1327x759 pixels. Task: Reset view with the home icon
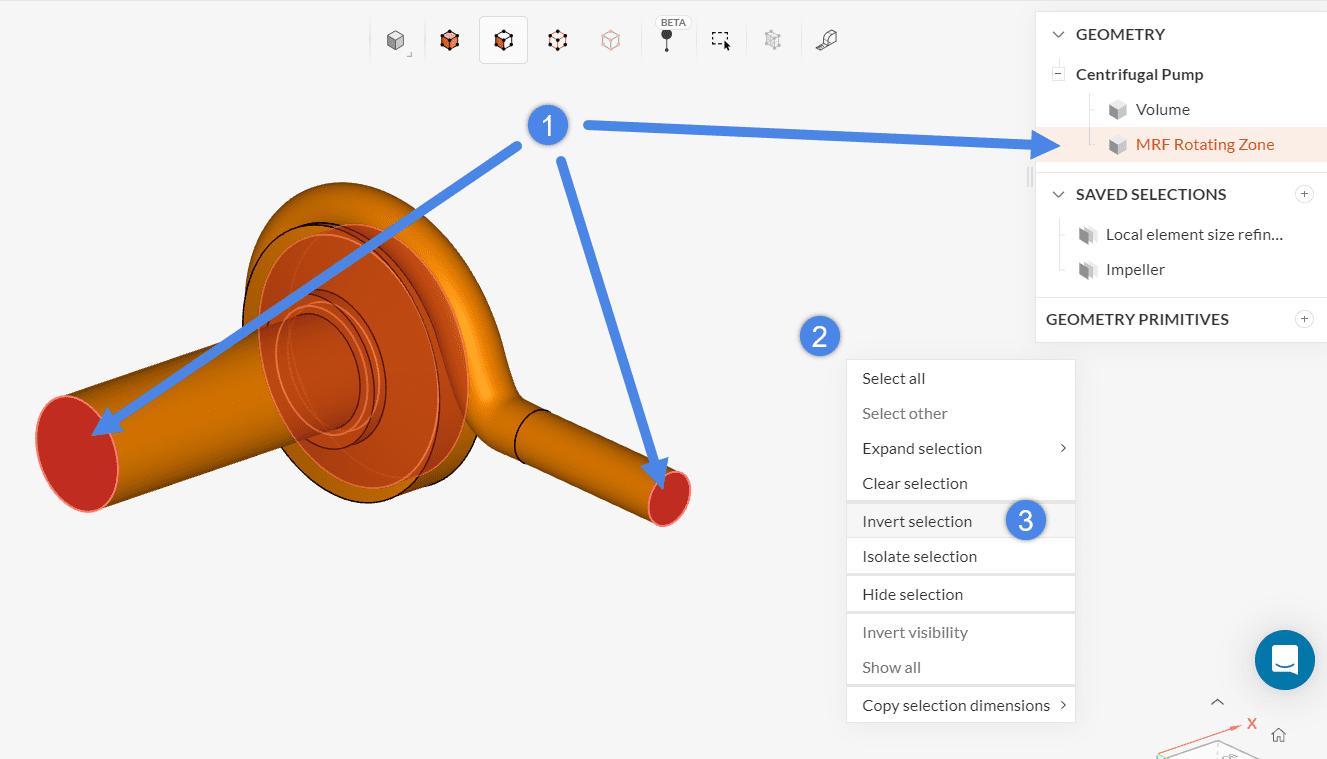coord(1278,736)
